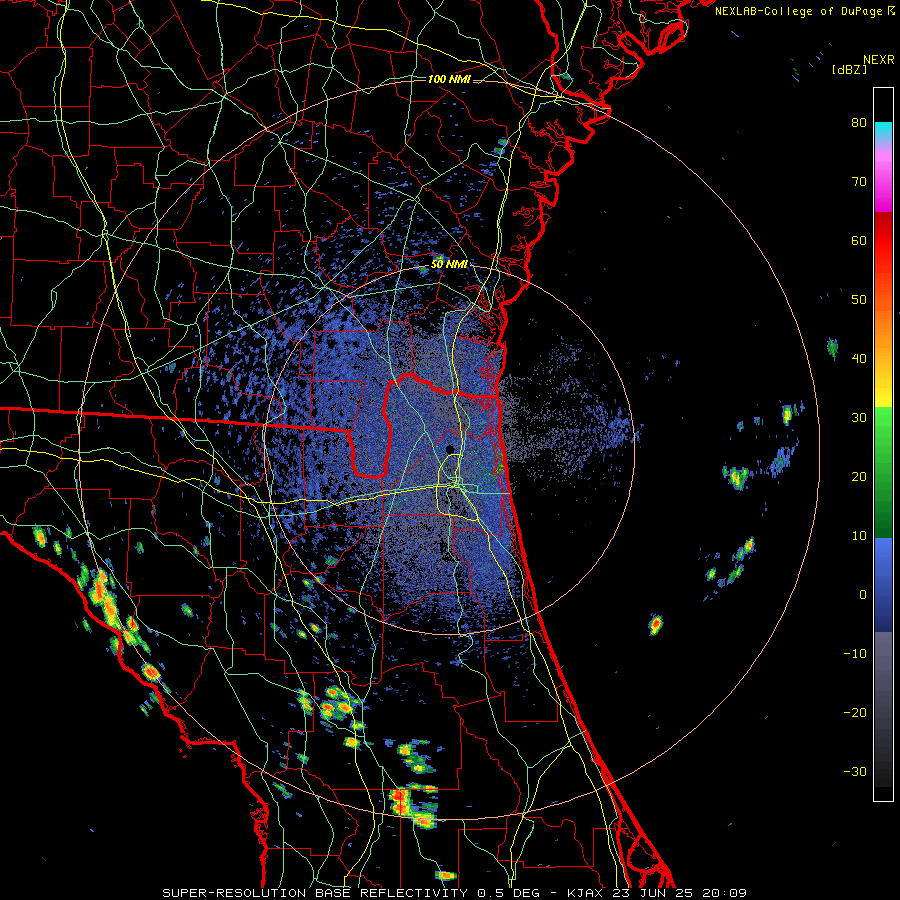Pick the orange segment of the color bar
The image size is (900, 900).
pos(883,327)
